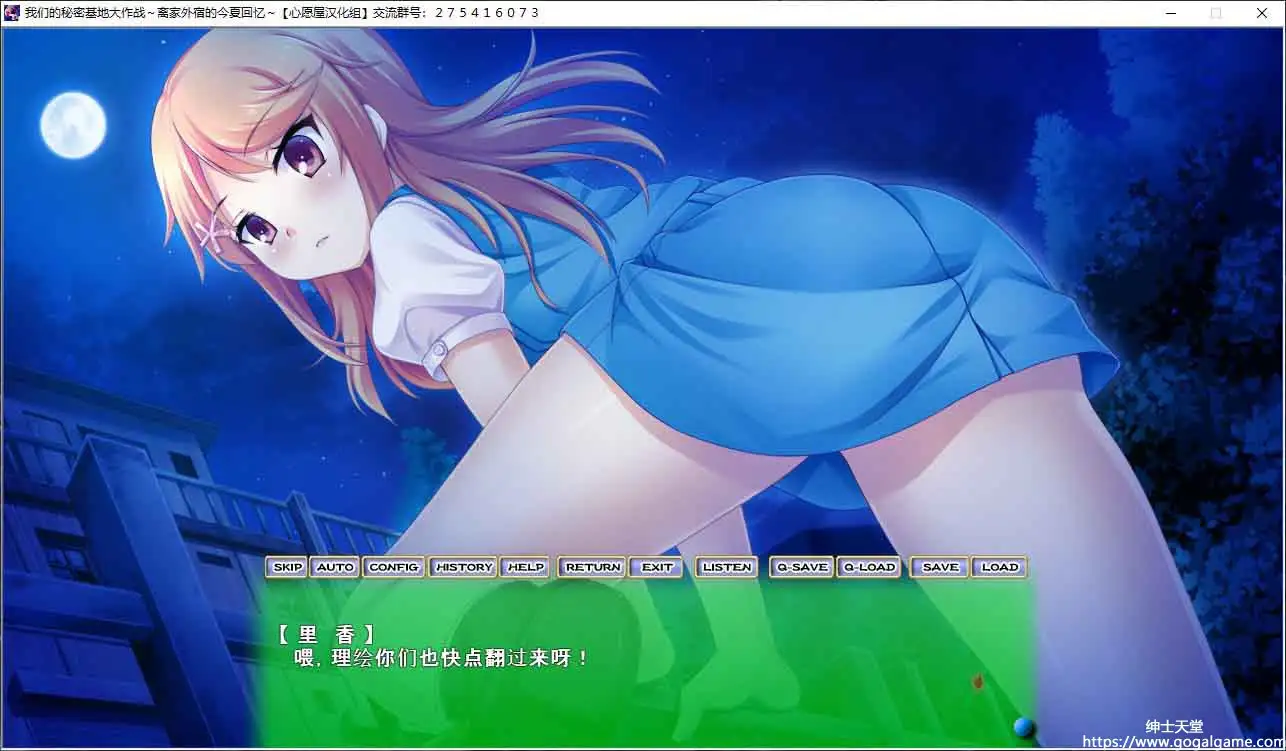The image size is (1286, 751).
Task: Quick save with the Q-SAVE button
Action: pos(802,567)
